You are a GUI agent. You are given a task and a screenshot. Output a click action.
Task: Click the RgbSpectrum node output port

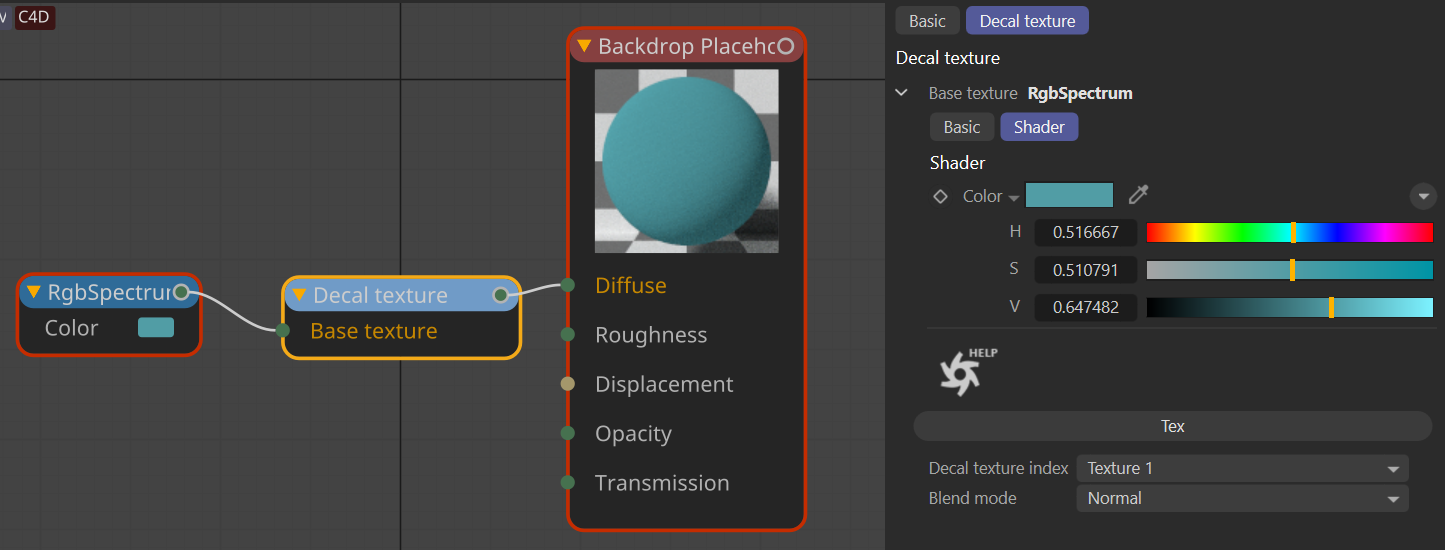181,292
